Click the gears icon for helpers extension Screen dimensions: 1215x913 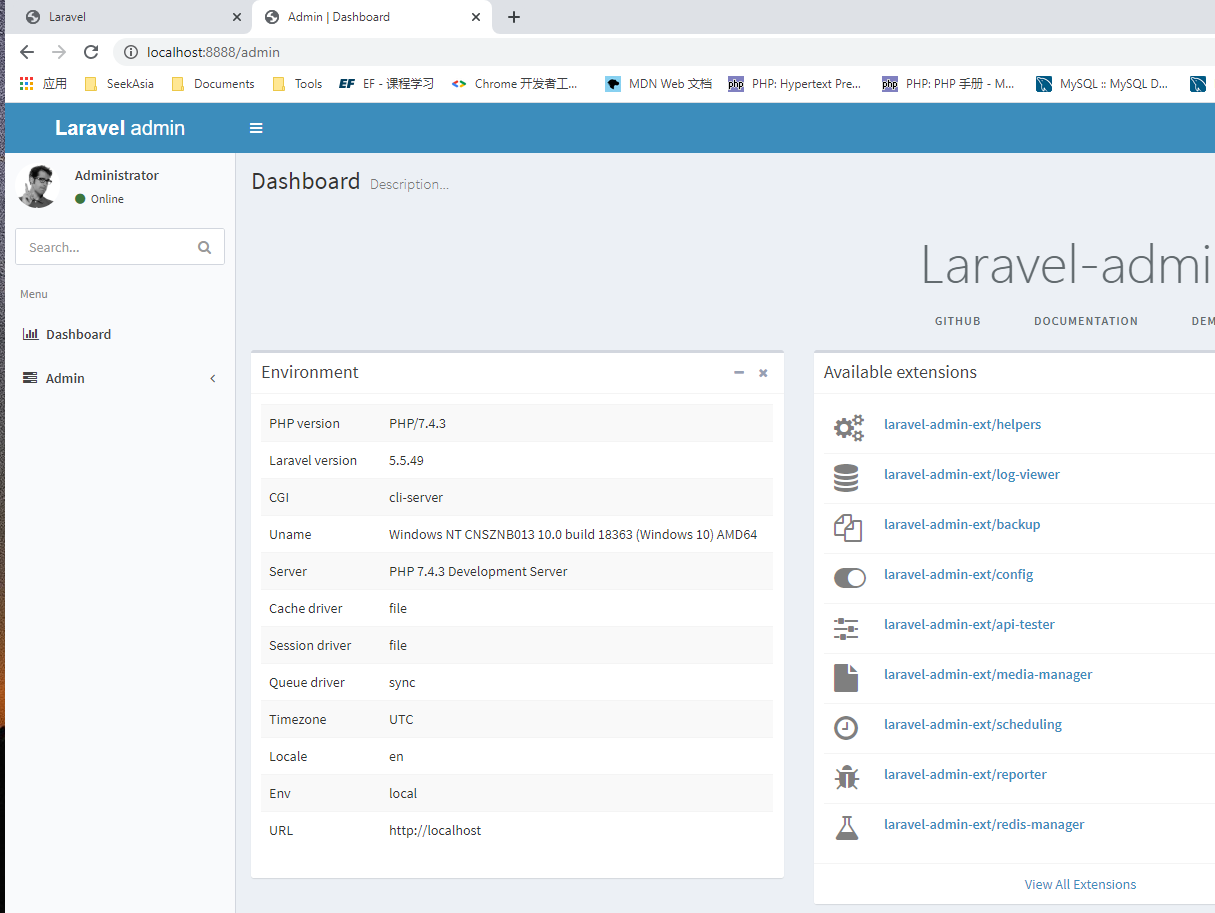coord(848,428)
